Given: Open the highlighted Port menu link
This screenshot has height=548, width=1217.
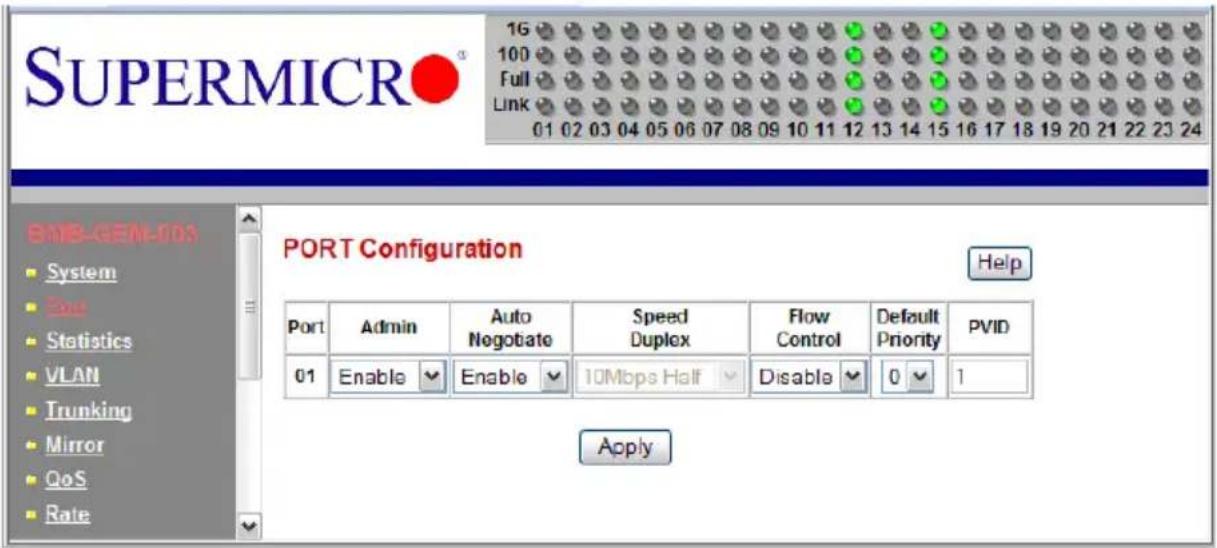Looking at the screenshot, I should click(66, 307).
